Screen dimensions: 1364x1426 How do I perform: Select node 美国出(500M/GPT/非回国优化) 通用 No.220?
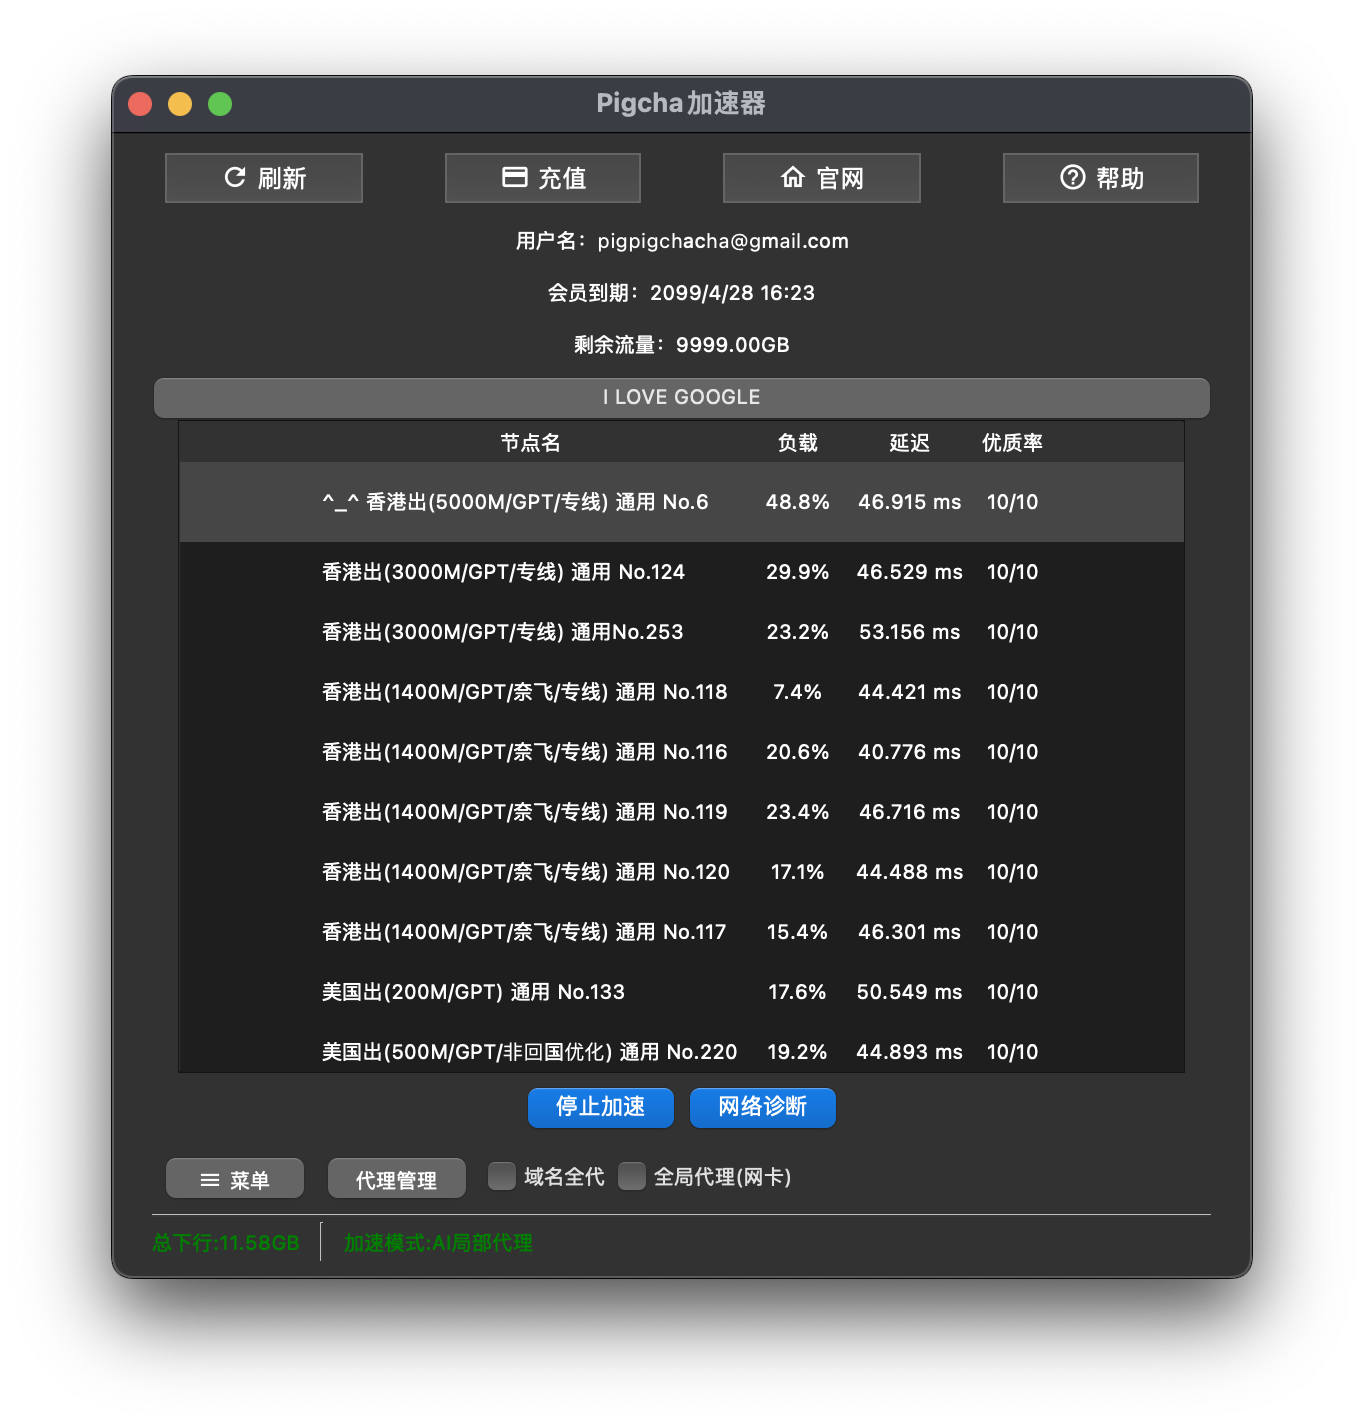[682, 1048]
